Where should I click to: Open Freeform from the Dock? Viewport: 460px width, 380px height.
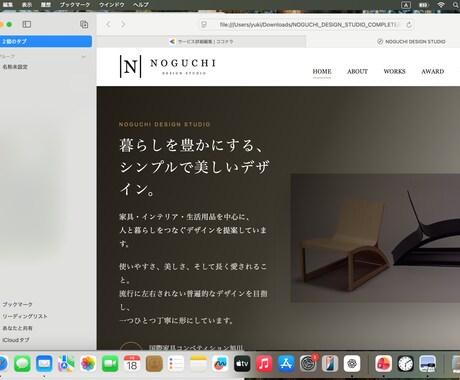[x=220, y=364]
